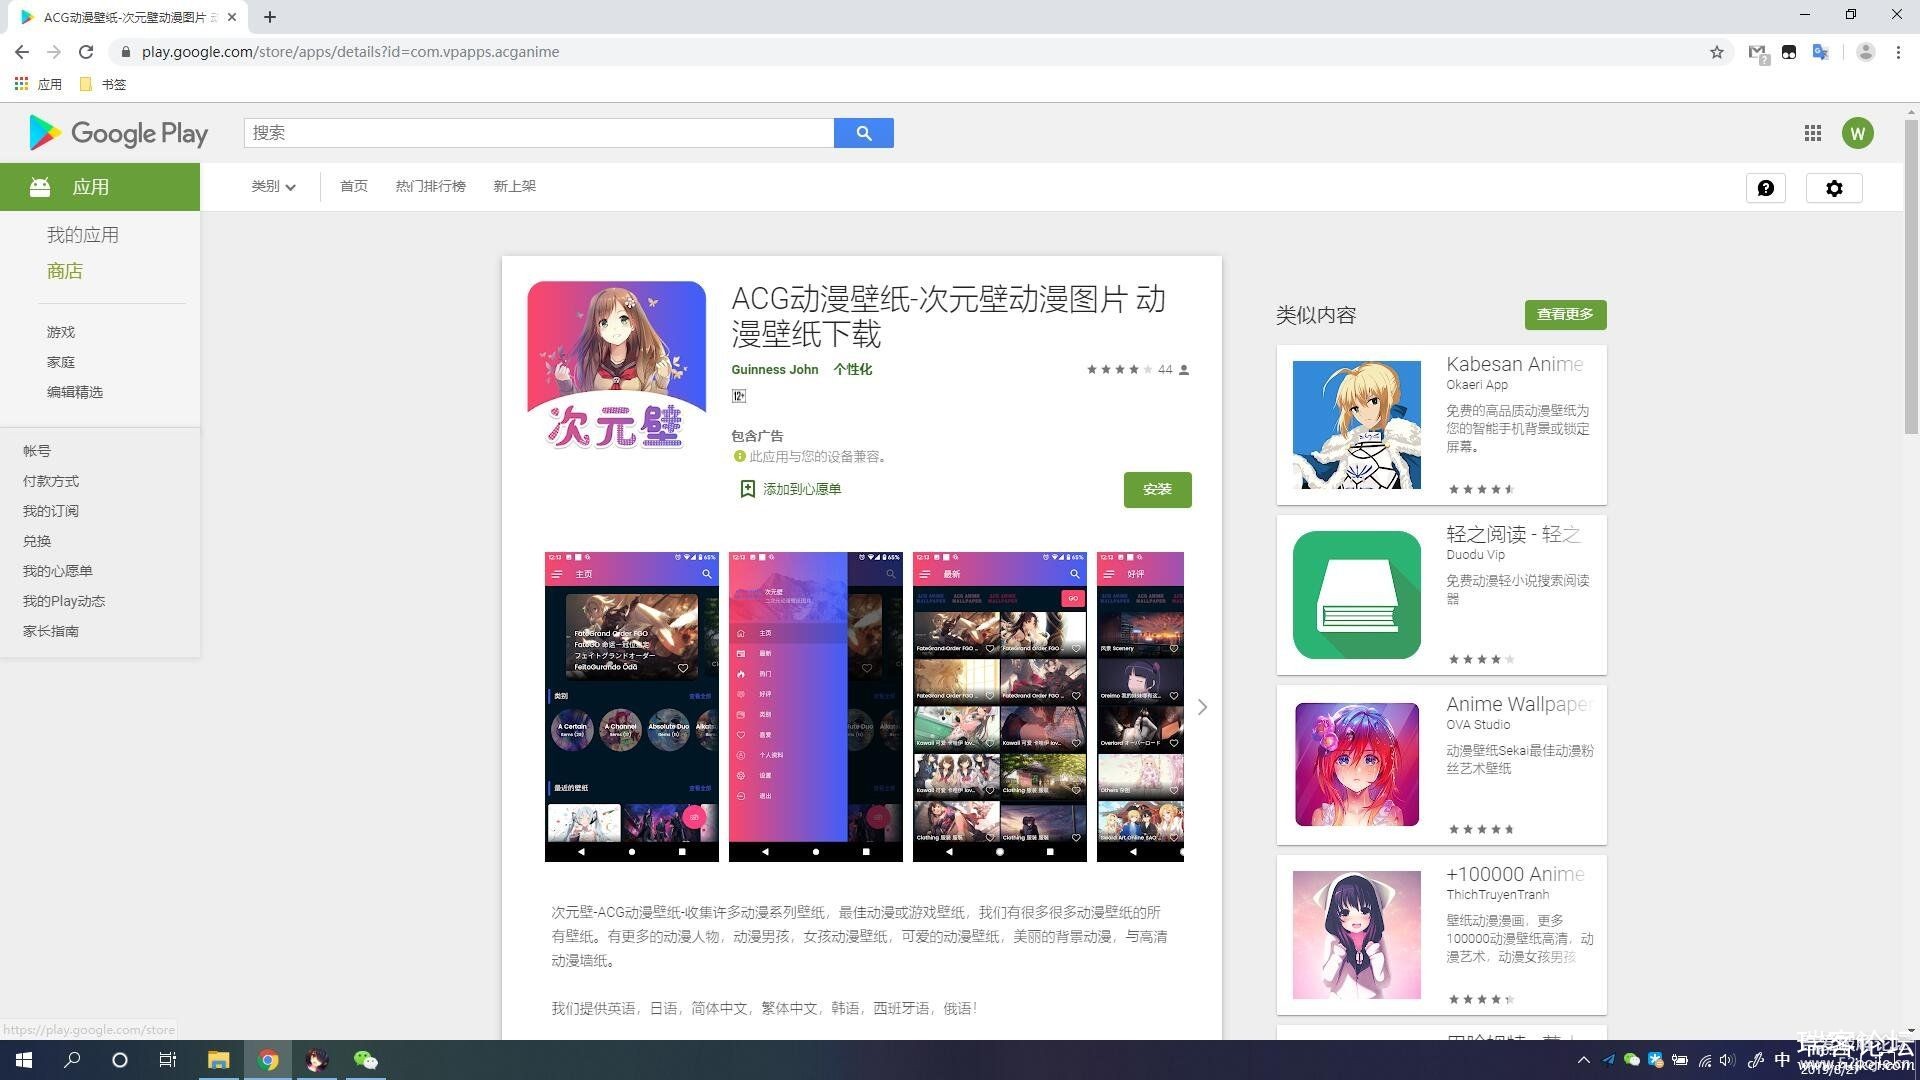Open developer Guinness John link
Screen dimensions: 1920x1080
[775, 370]
